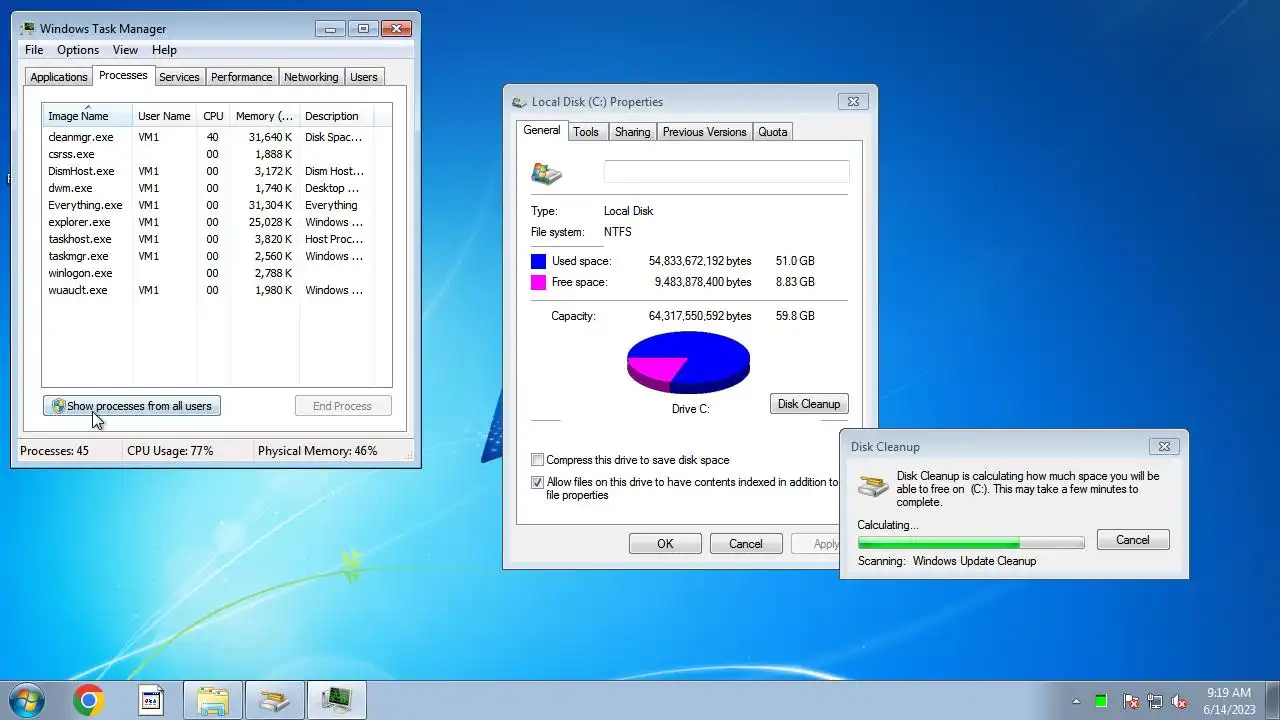This screenshot has height=720, width=1280.
Task: Open the clock showing 9:19 AM
Action: tap(1229, 701)
